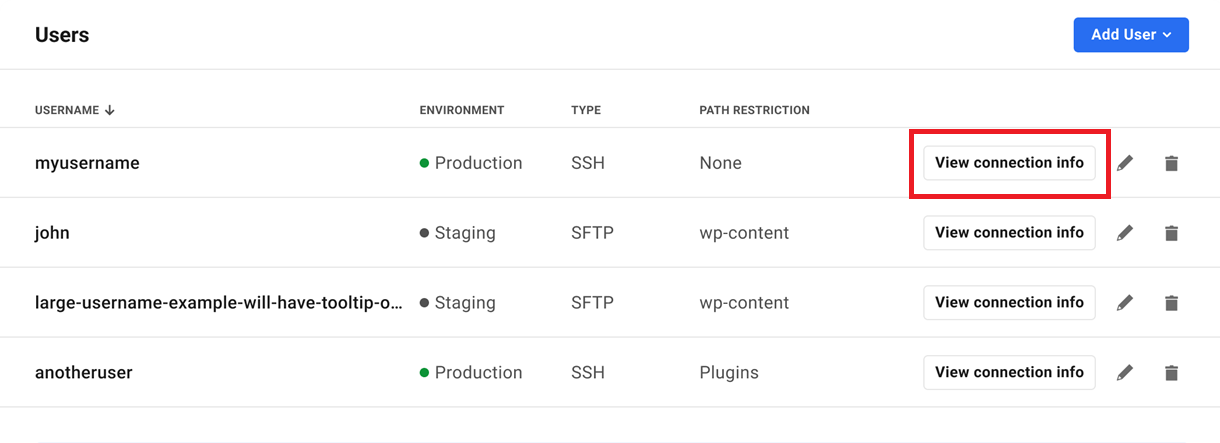Delete large-username-example user via trash icon
Screen dimensions: 1220x443
click(x=1172, y=302)
